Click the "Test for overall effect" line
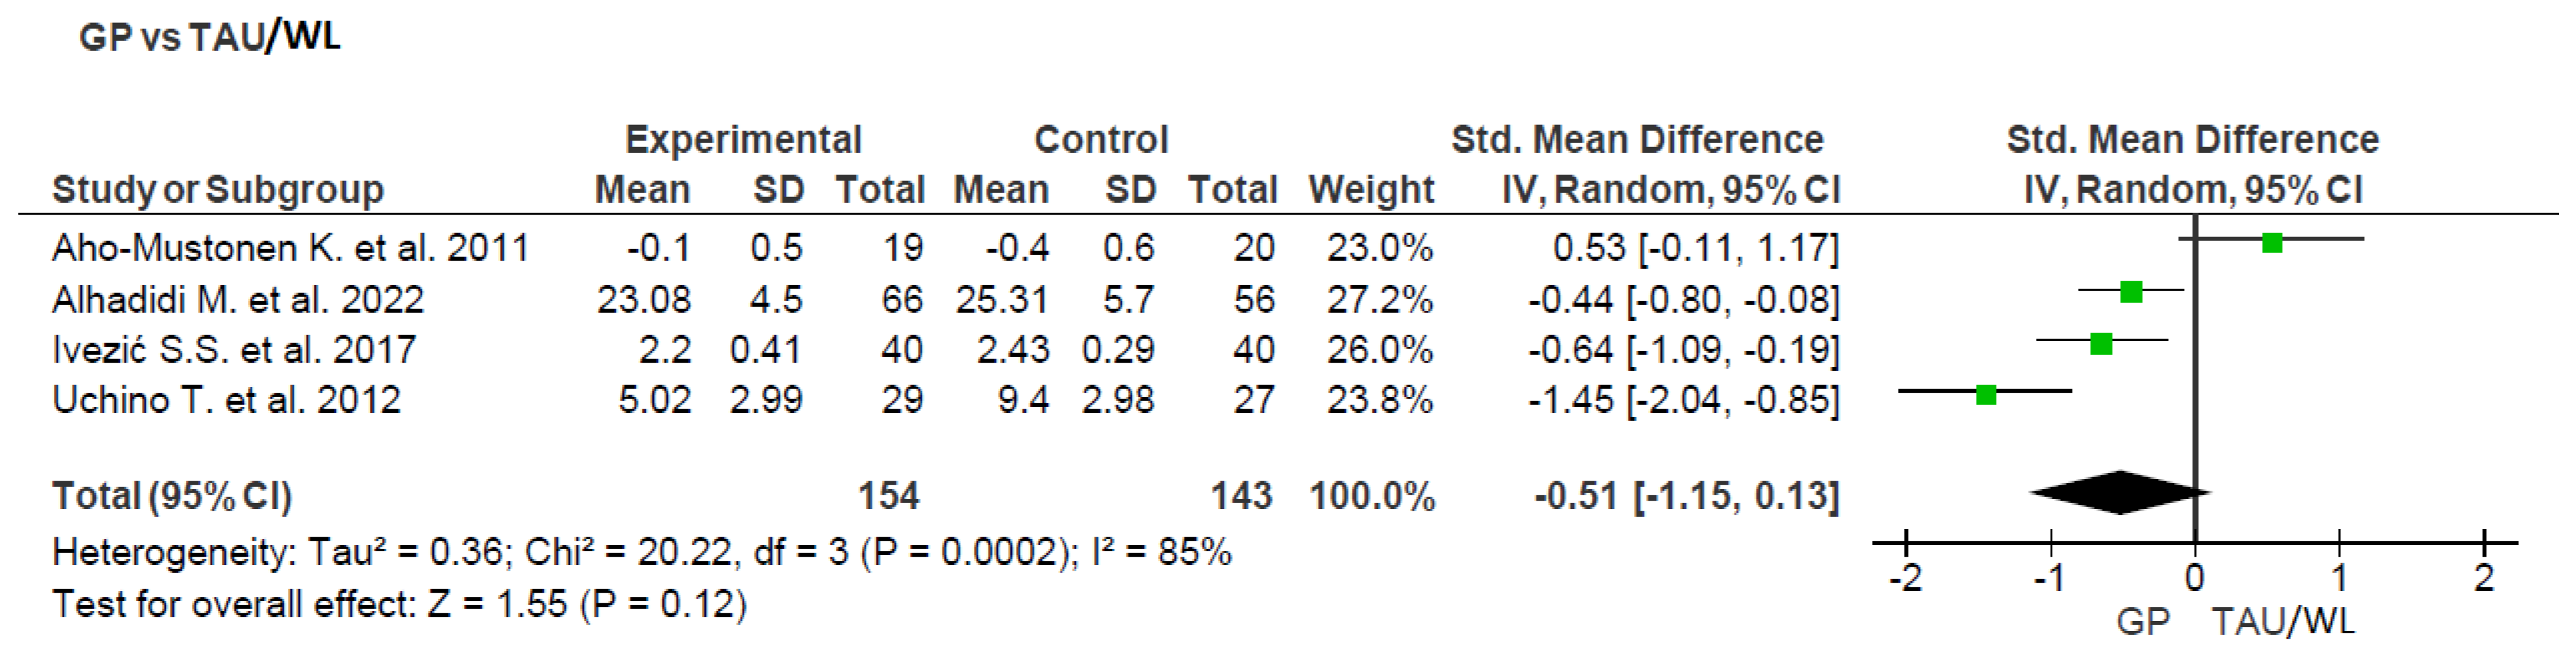Viewport: 2576px width, 654px height. (399, 603)
